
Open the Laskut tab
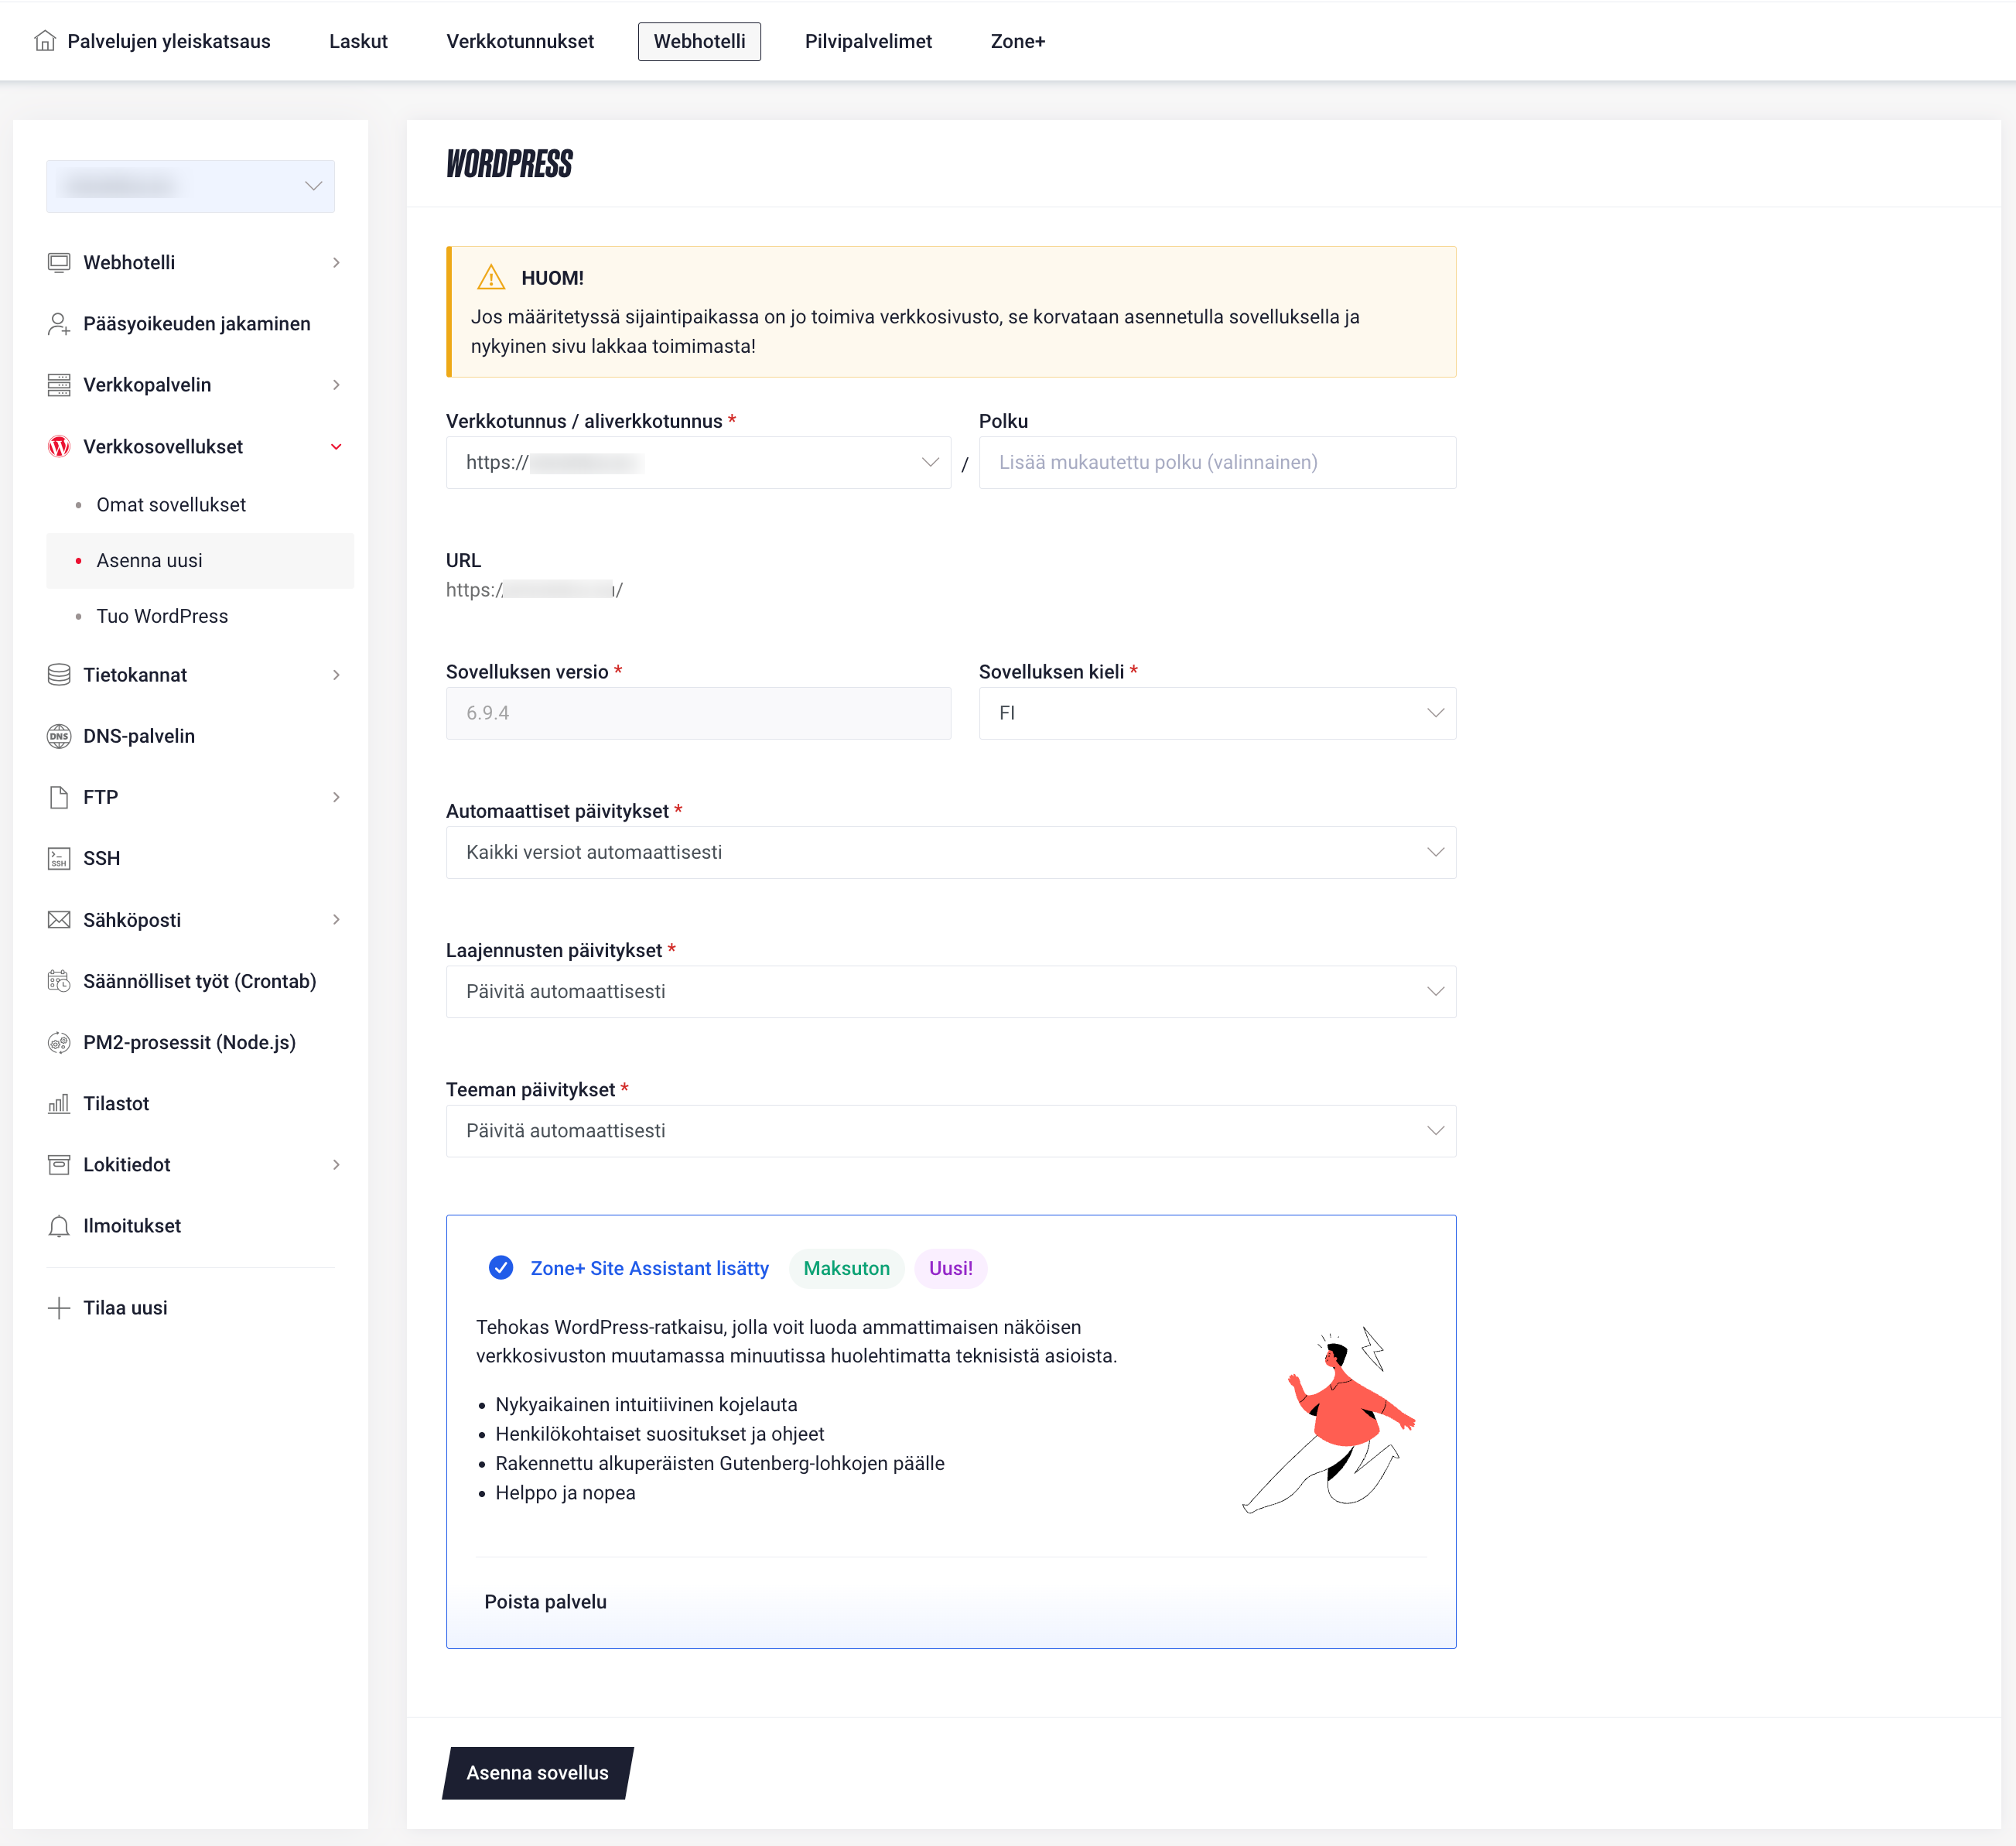click(x=358, y=41)
